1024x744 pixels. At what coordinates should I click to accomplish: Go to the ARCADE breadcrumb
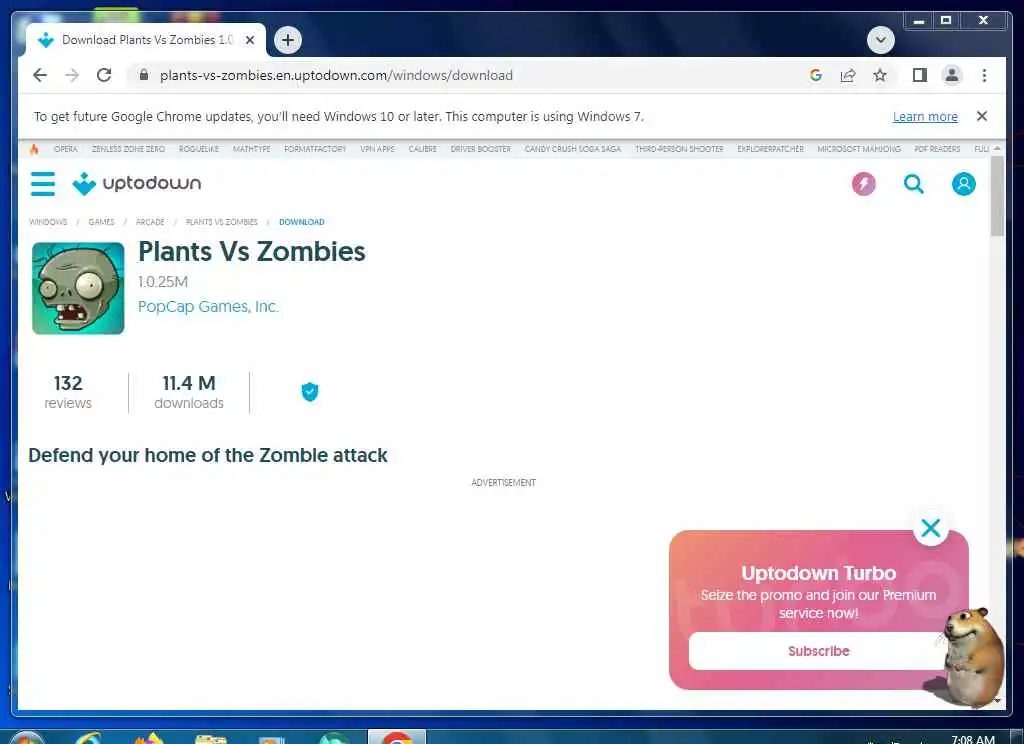(x=150, y=222)
